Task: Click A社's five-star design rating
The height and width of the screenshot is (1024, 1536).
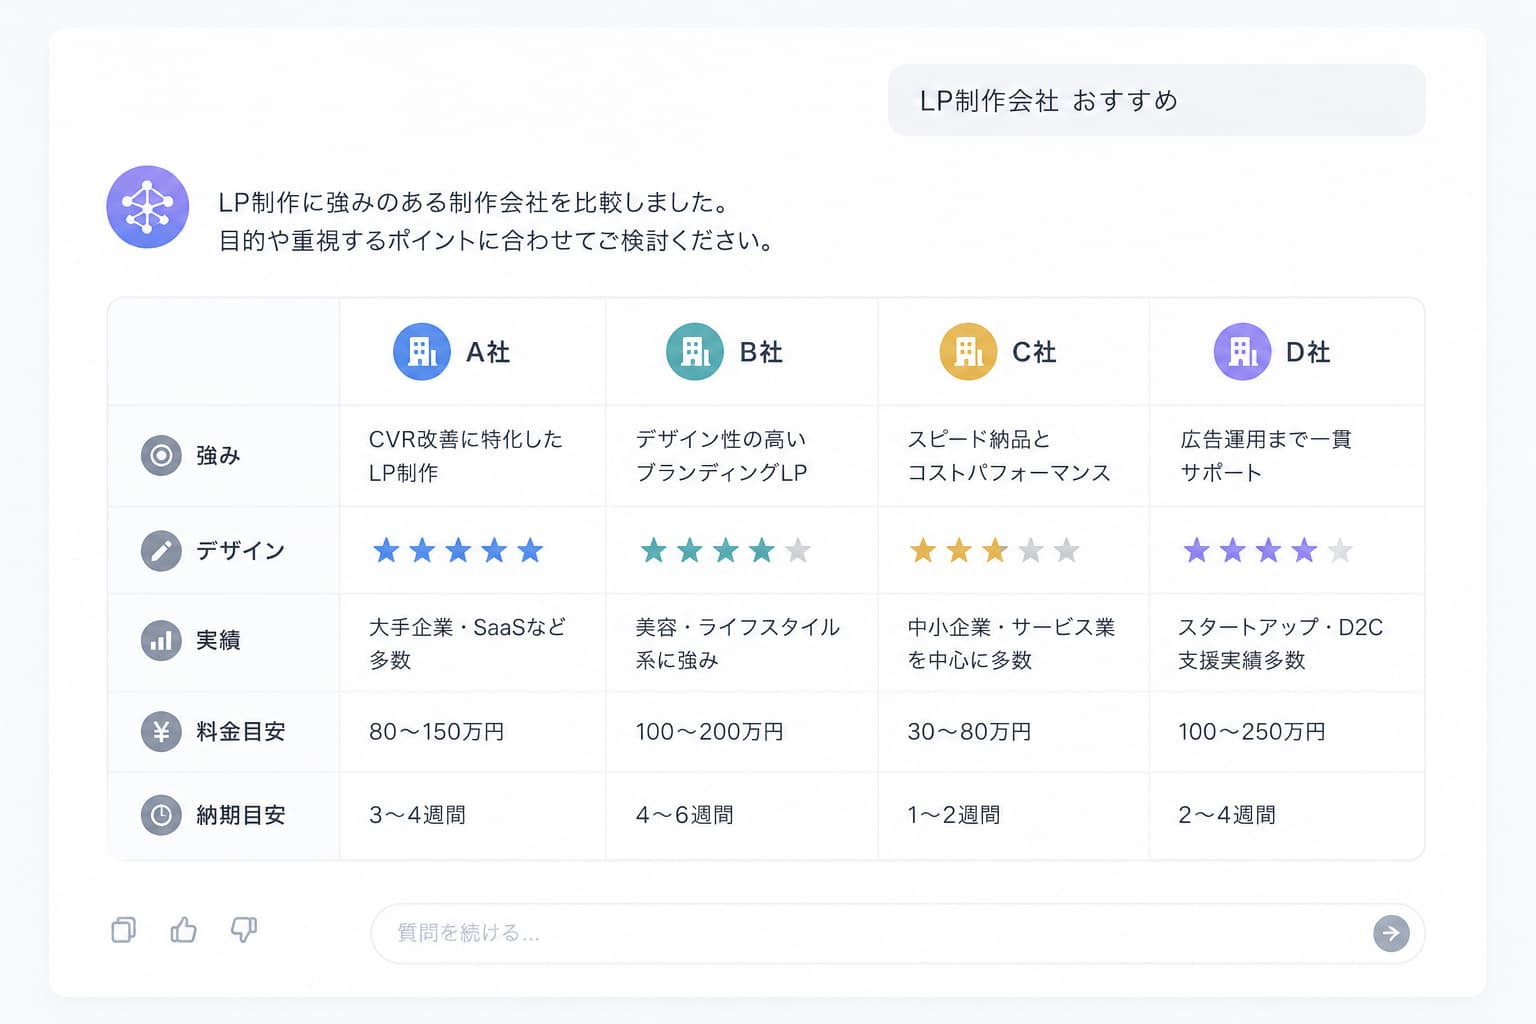Action: point(458,550)
